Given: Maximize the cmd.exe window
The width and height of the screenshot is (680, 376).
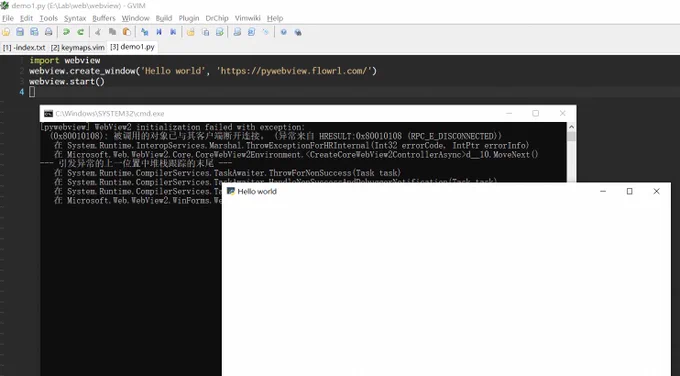Looking at the screenshot, I should (536, 113).
